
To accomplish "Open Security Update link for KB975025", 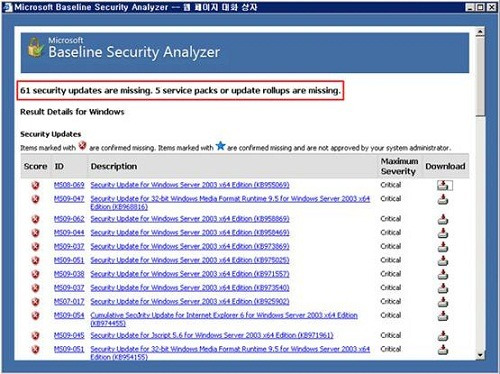I will 190,260.
